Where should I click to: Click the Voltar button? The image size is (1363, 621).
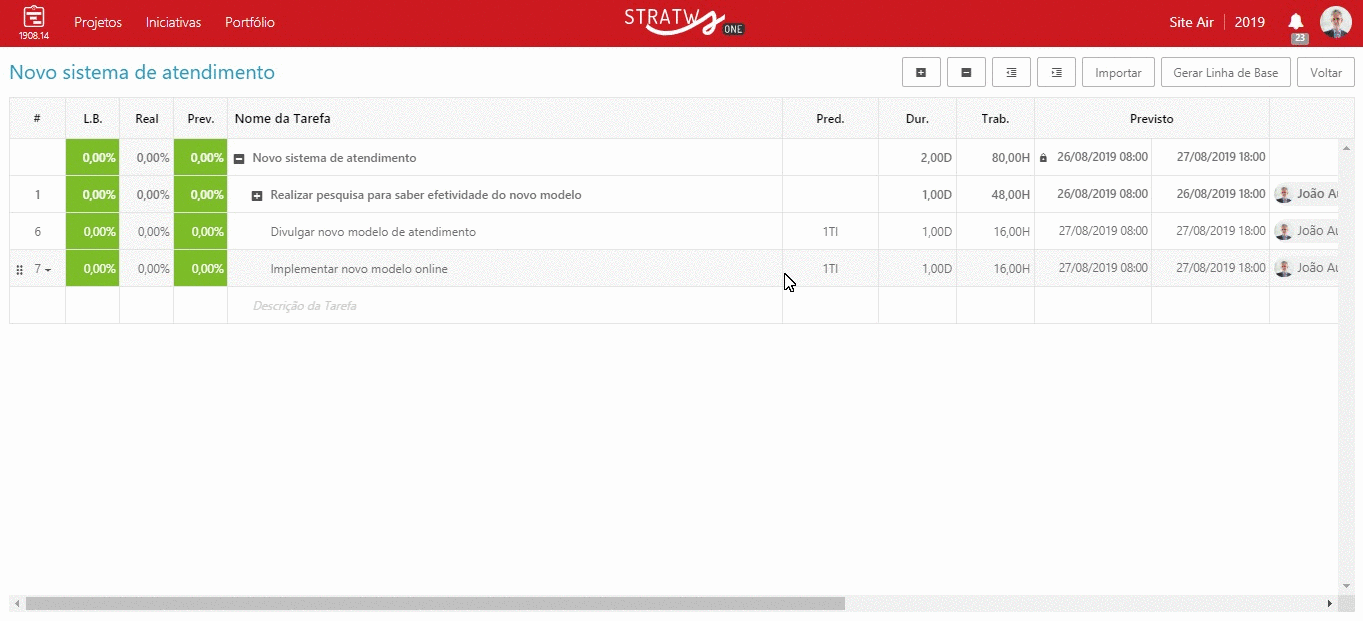[x=1325, y=73]
